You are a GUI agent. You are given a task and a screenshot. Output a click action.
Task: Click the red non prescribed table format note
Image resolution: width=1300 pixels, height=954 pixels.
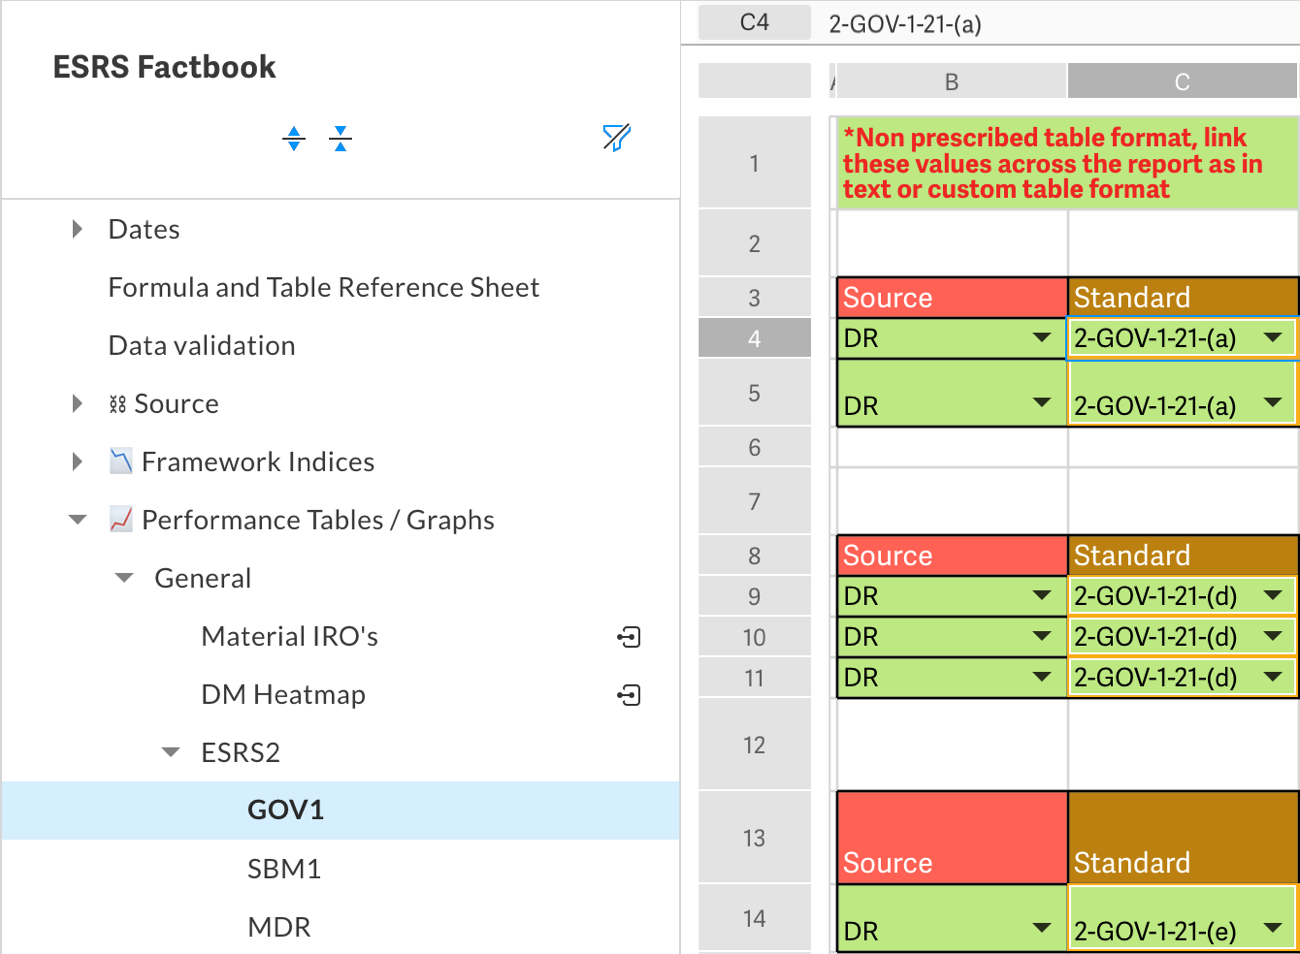(x=1067, y=163)
